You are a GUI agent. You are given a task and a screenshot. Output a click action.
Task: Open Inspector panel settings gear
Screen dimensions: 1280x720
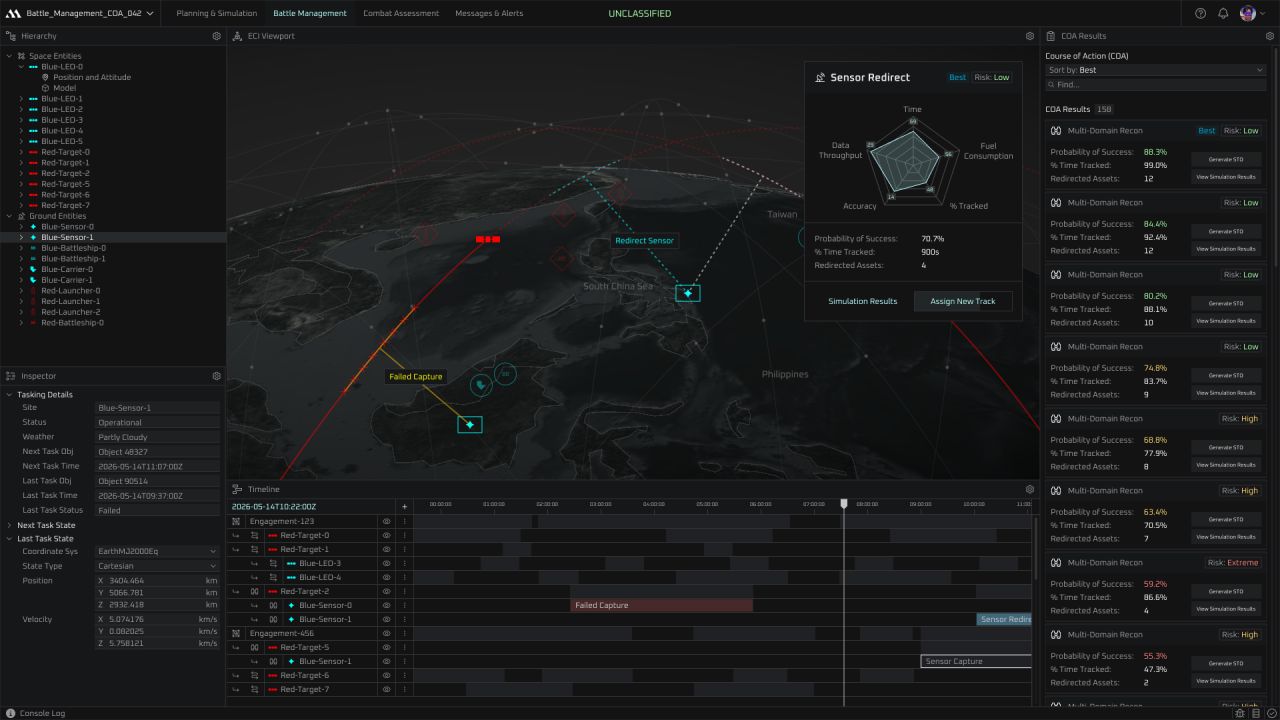point(216,376)
